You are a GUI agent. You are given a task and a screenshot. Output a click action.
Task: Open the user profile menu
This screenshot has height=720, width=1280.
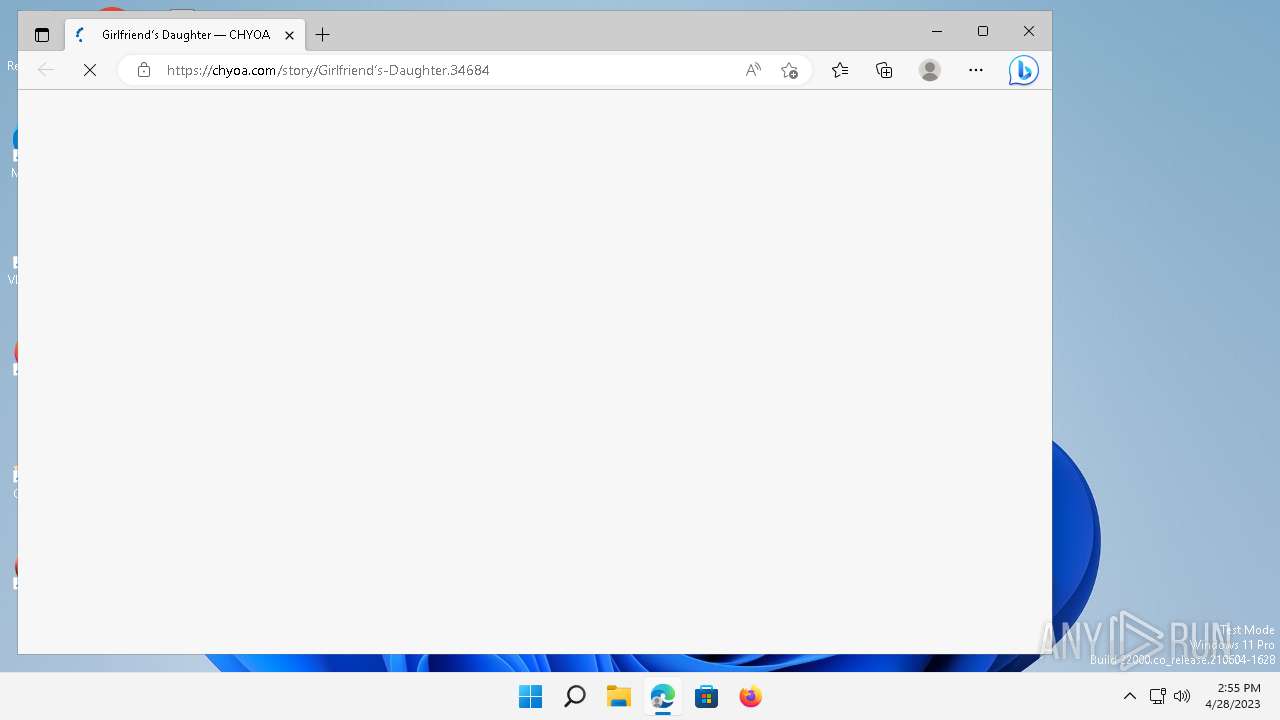tap(930, 70)
